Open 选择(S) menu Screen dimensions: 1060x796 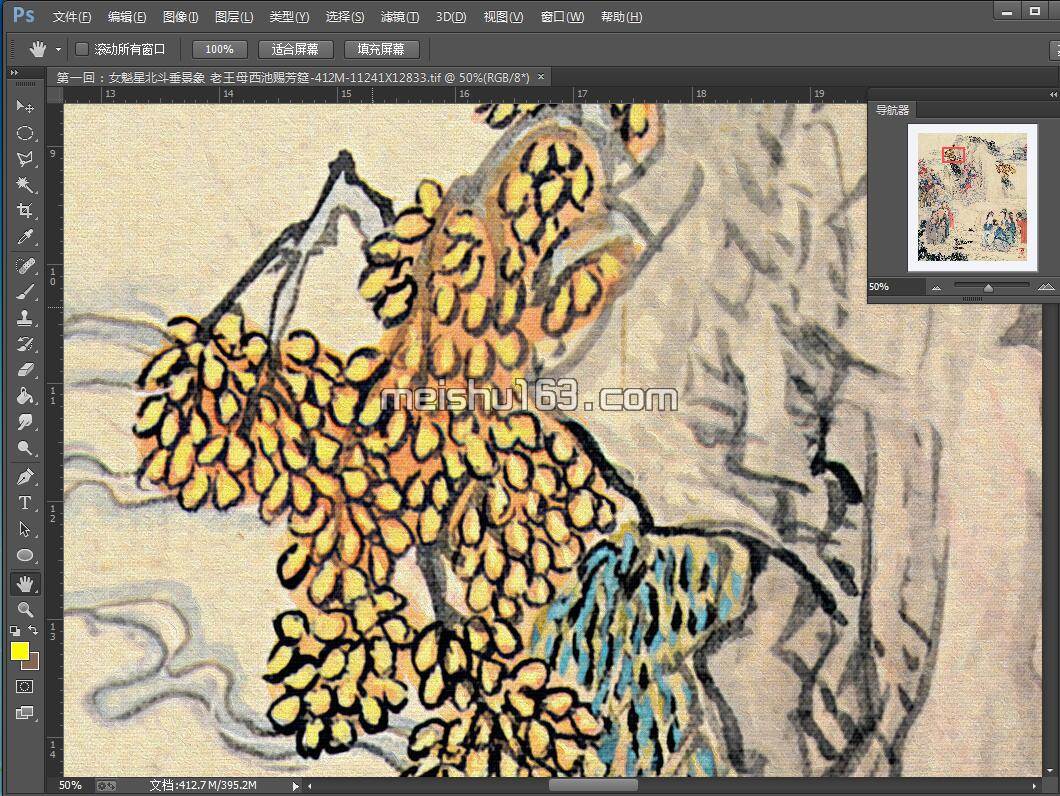(x=345, y=16)
